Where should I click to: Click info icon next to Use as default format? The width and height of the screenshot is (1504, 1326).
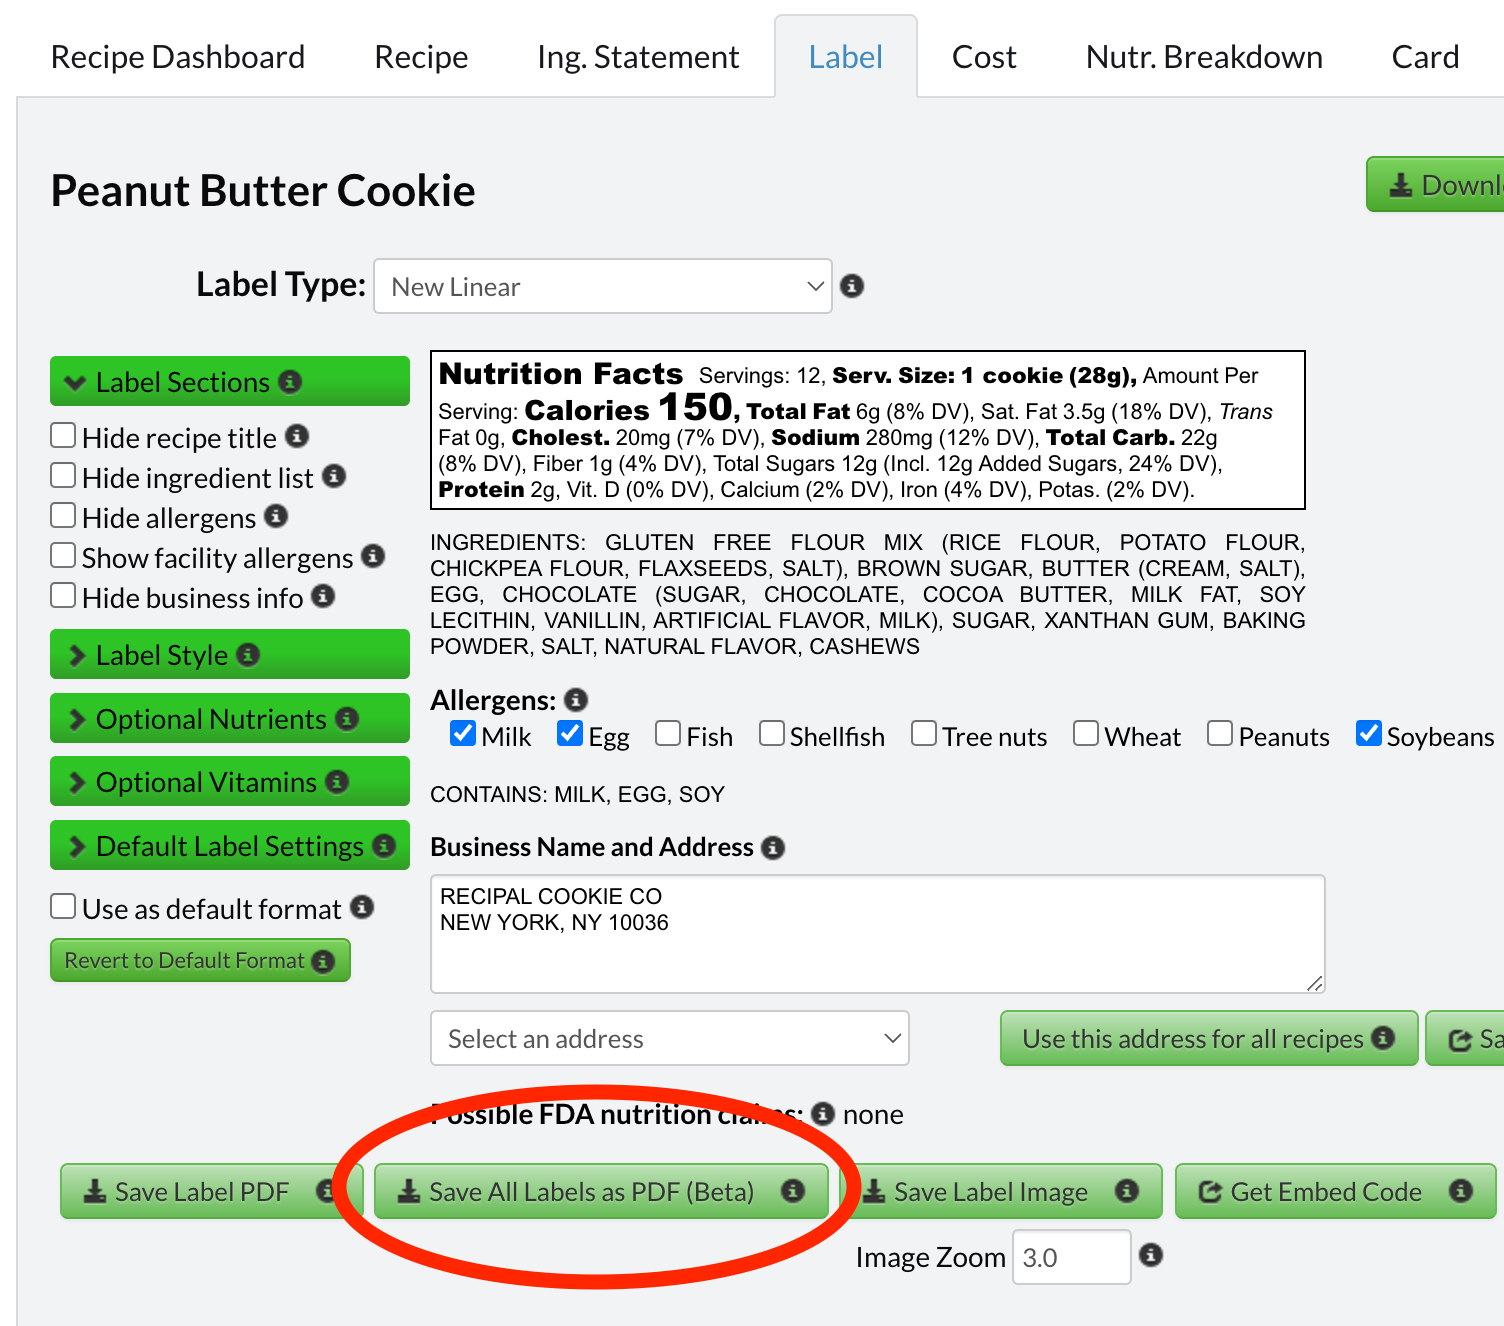click(x=362, y=907)
